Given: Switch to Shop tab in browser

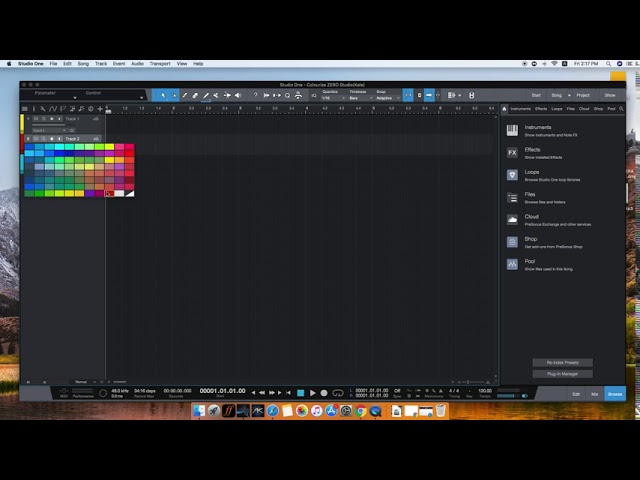Looking at the screenshot, I should click(598, 109).
